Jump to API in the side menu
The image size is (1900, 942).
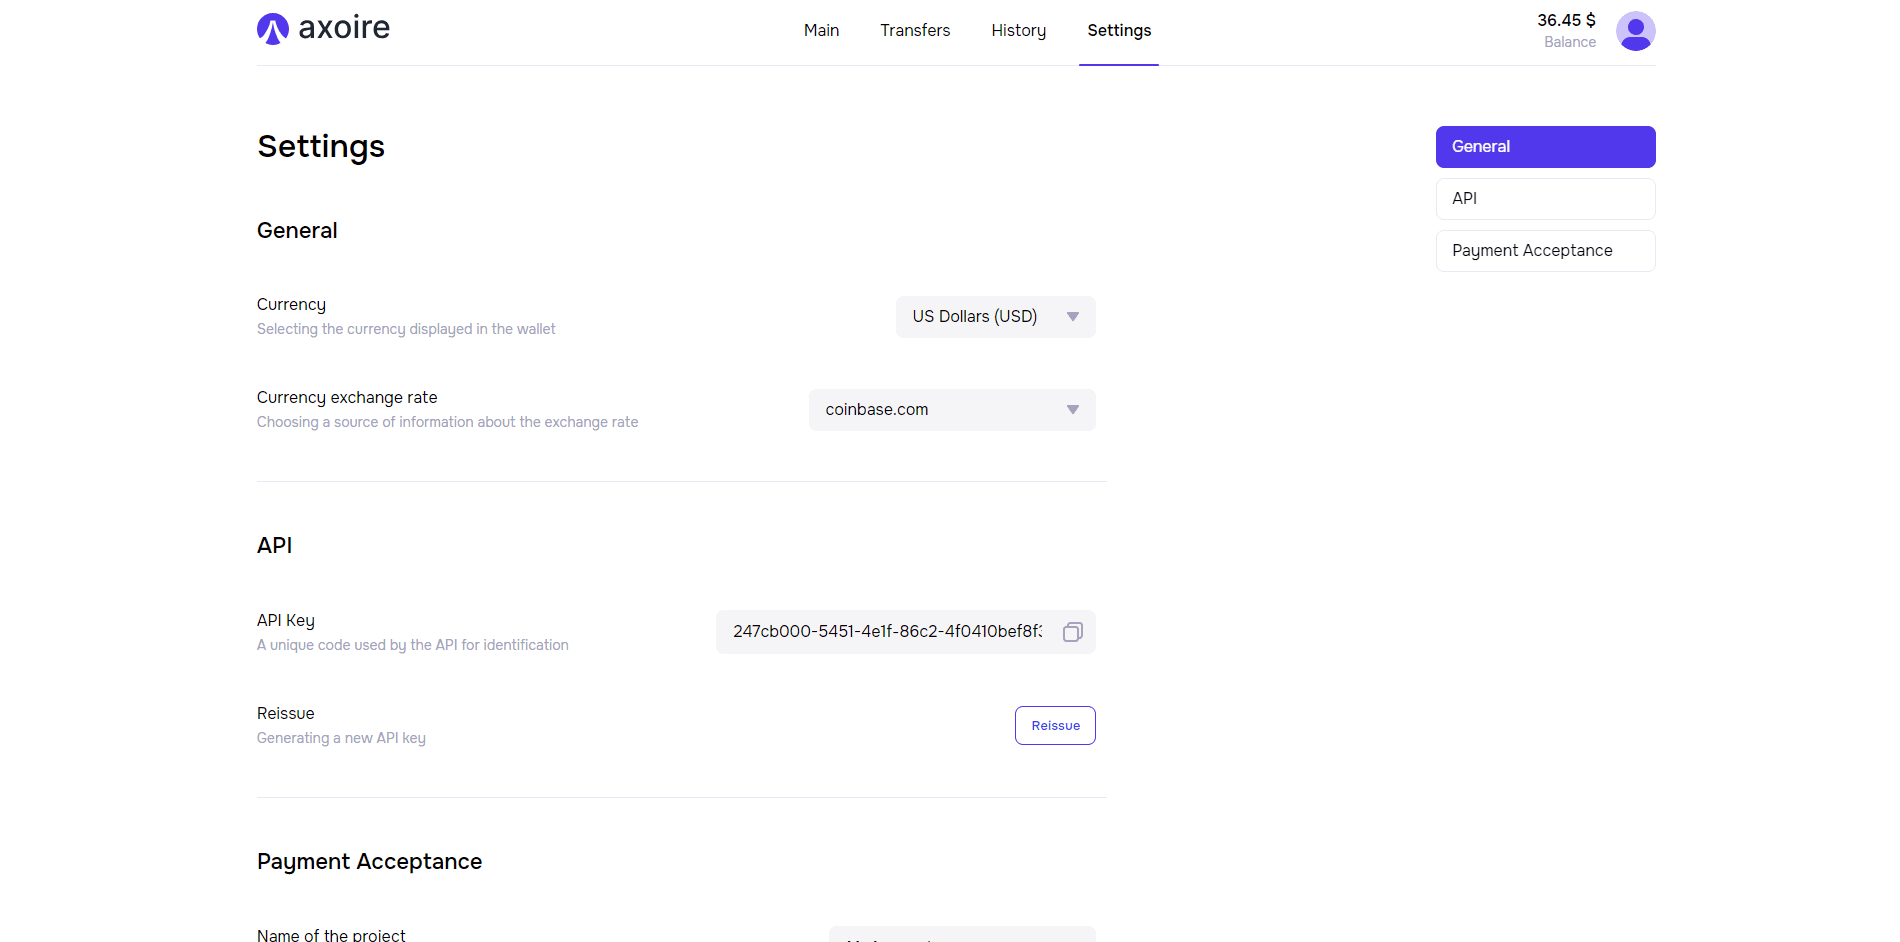pyautogui.click(x=1545, y=199)
